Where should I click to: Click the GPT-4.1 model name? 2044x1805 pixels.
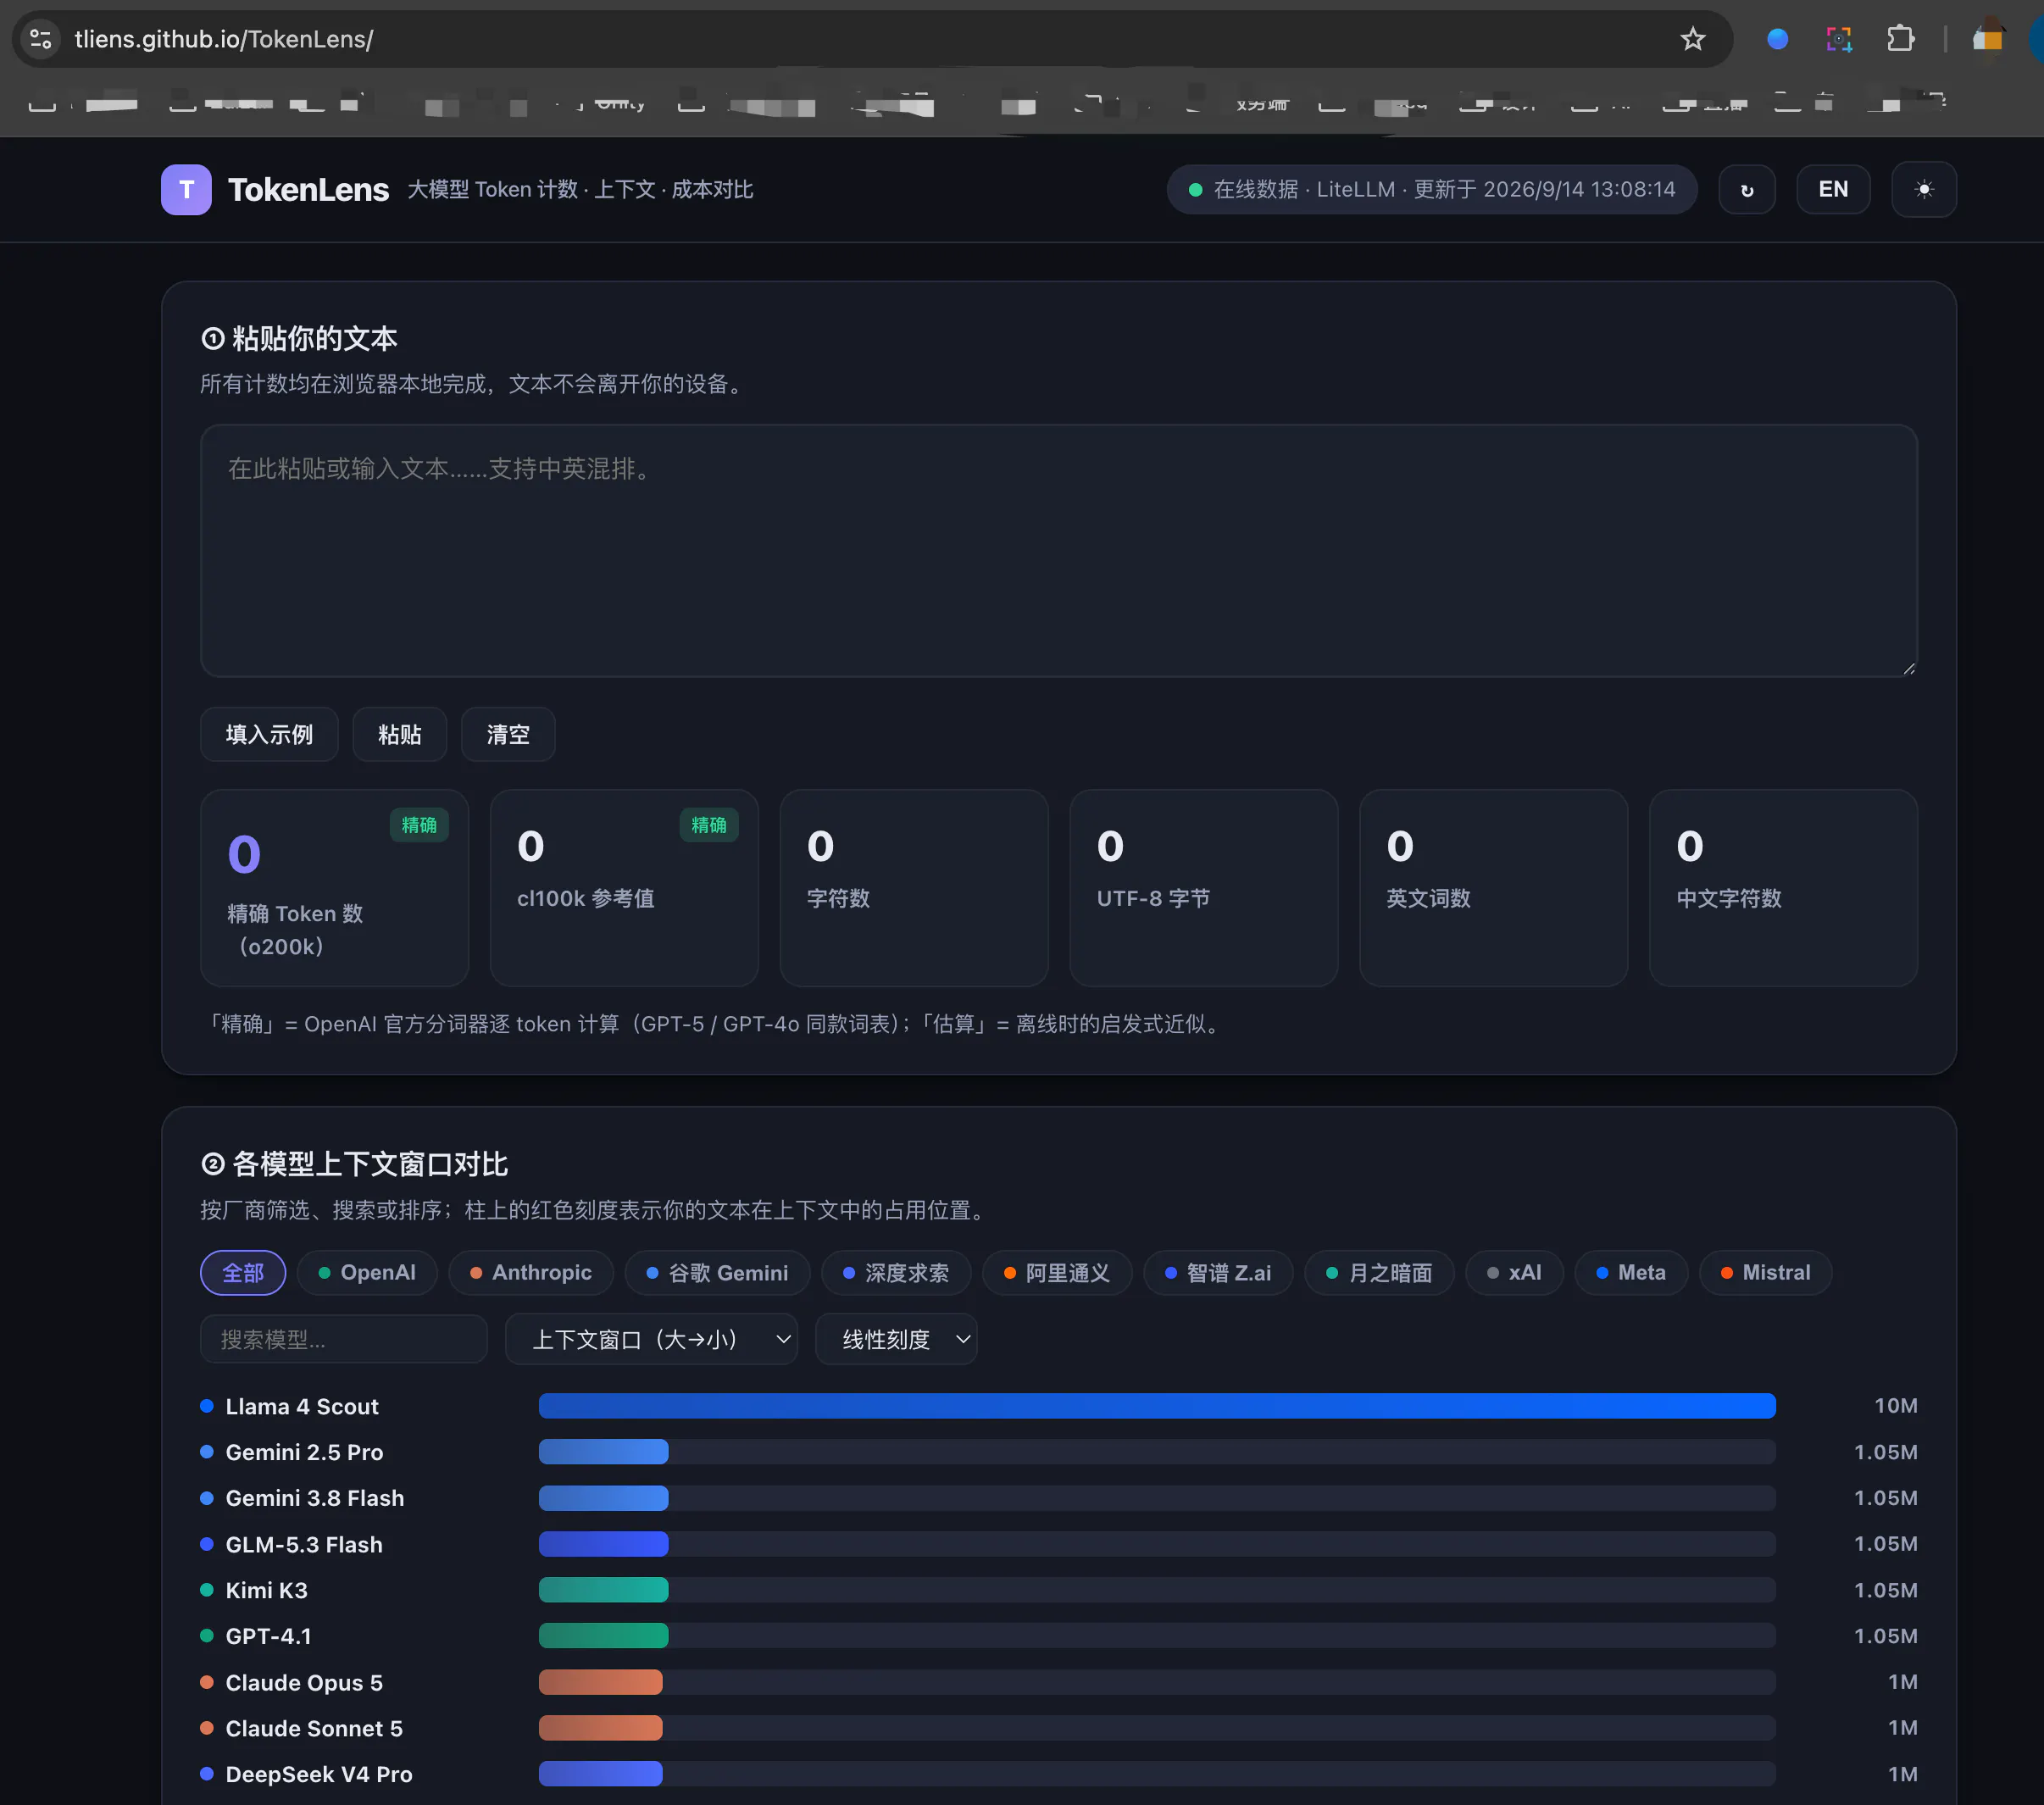(268, 1636)
